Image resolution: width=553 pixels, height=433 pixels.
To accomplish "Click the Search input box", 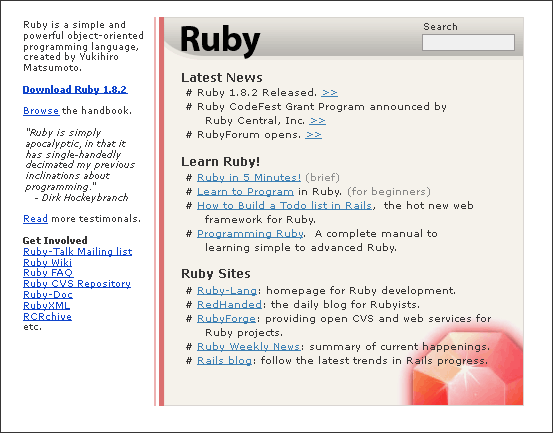I will [468, 42].
